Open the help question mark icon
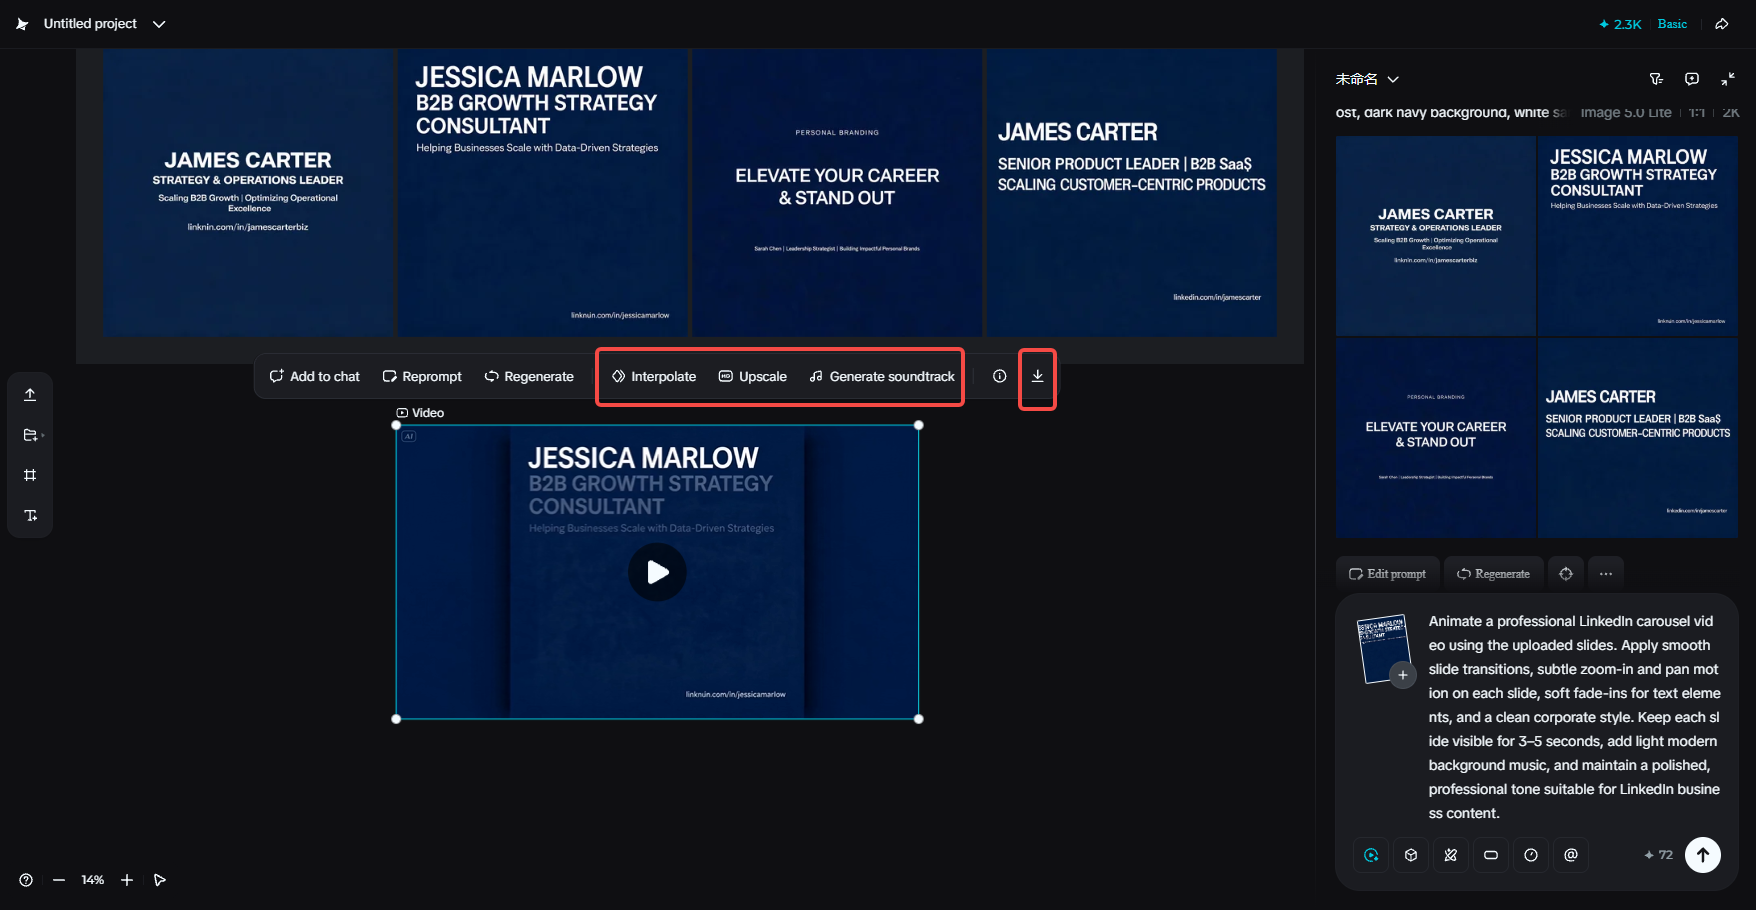The image size is (1756, 910). coord(26,880)
